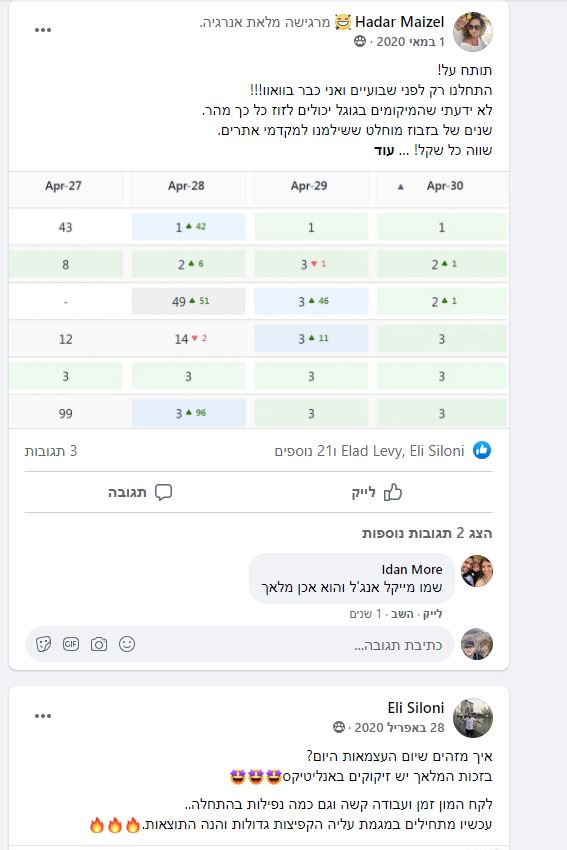567x850 pixels.
Task: Open the post date '1 במאי 2020' link
Action: tap(410, 42)
